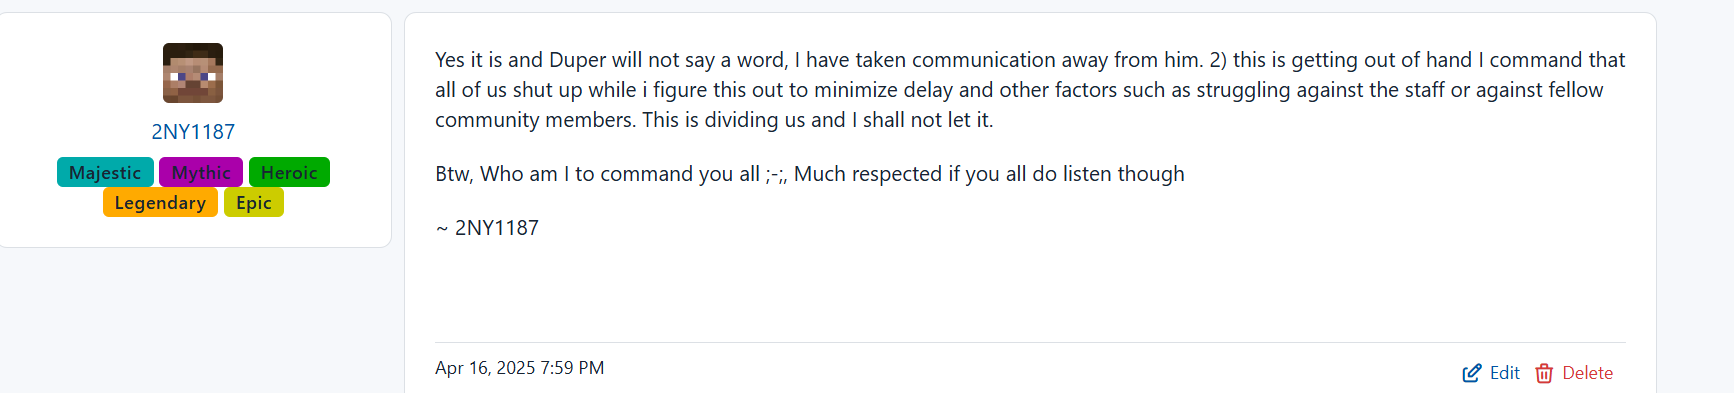This screenshot has width=1734, height=393.
Task: Click the word "Duper" in the post
Action: [578, 60]
